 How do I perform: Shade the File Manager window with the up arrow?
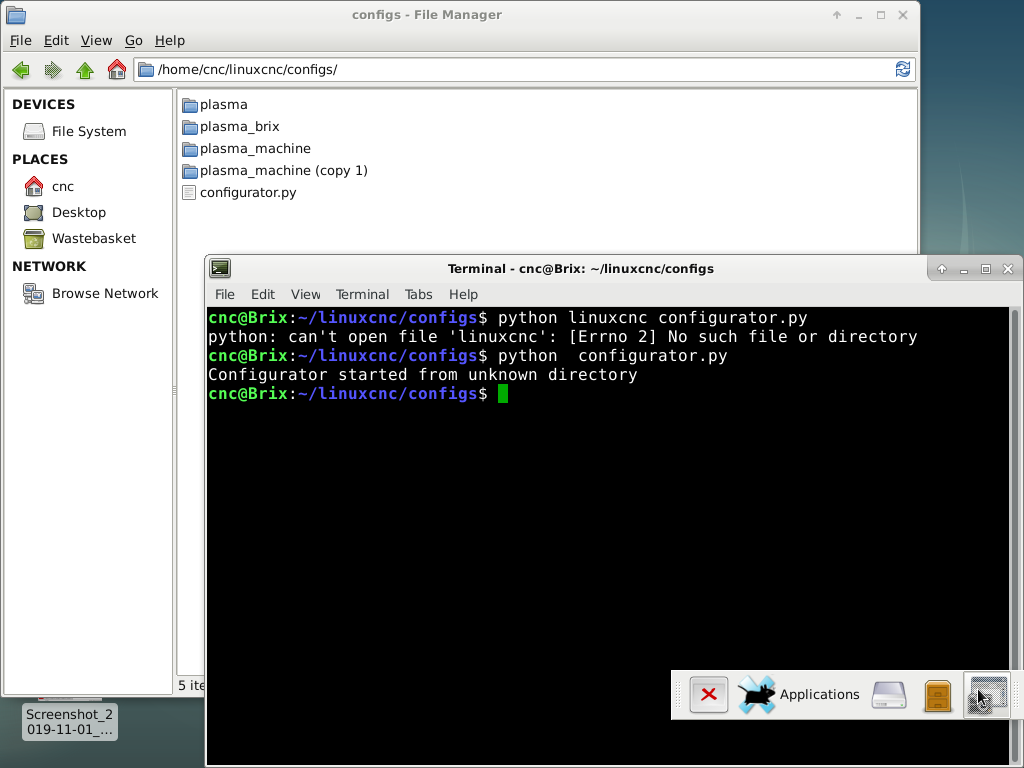(x=837, y=15)
